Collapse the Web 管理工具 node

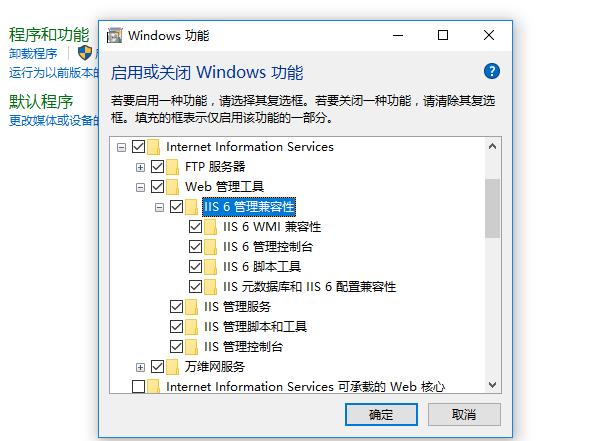click(140, 187)
